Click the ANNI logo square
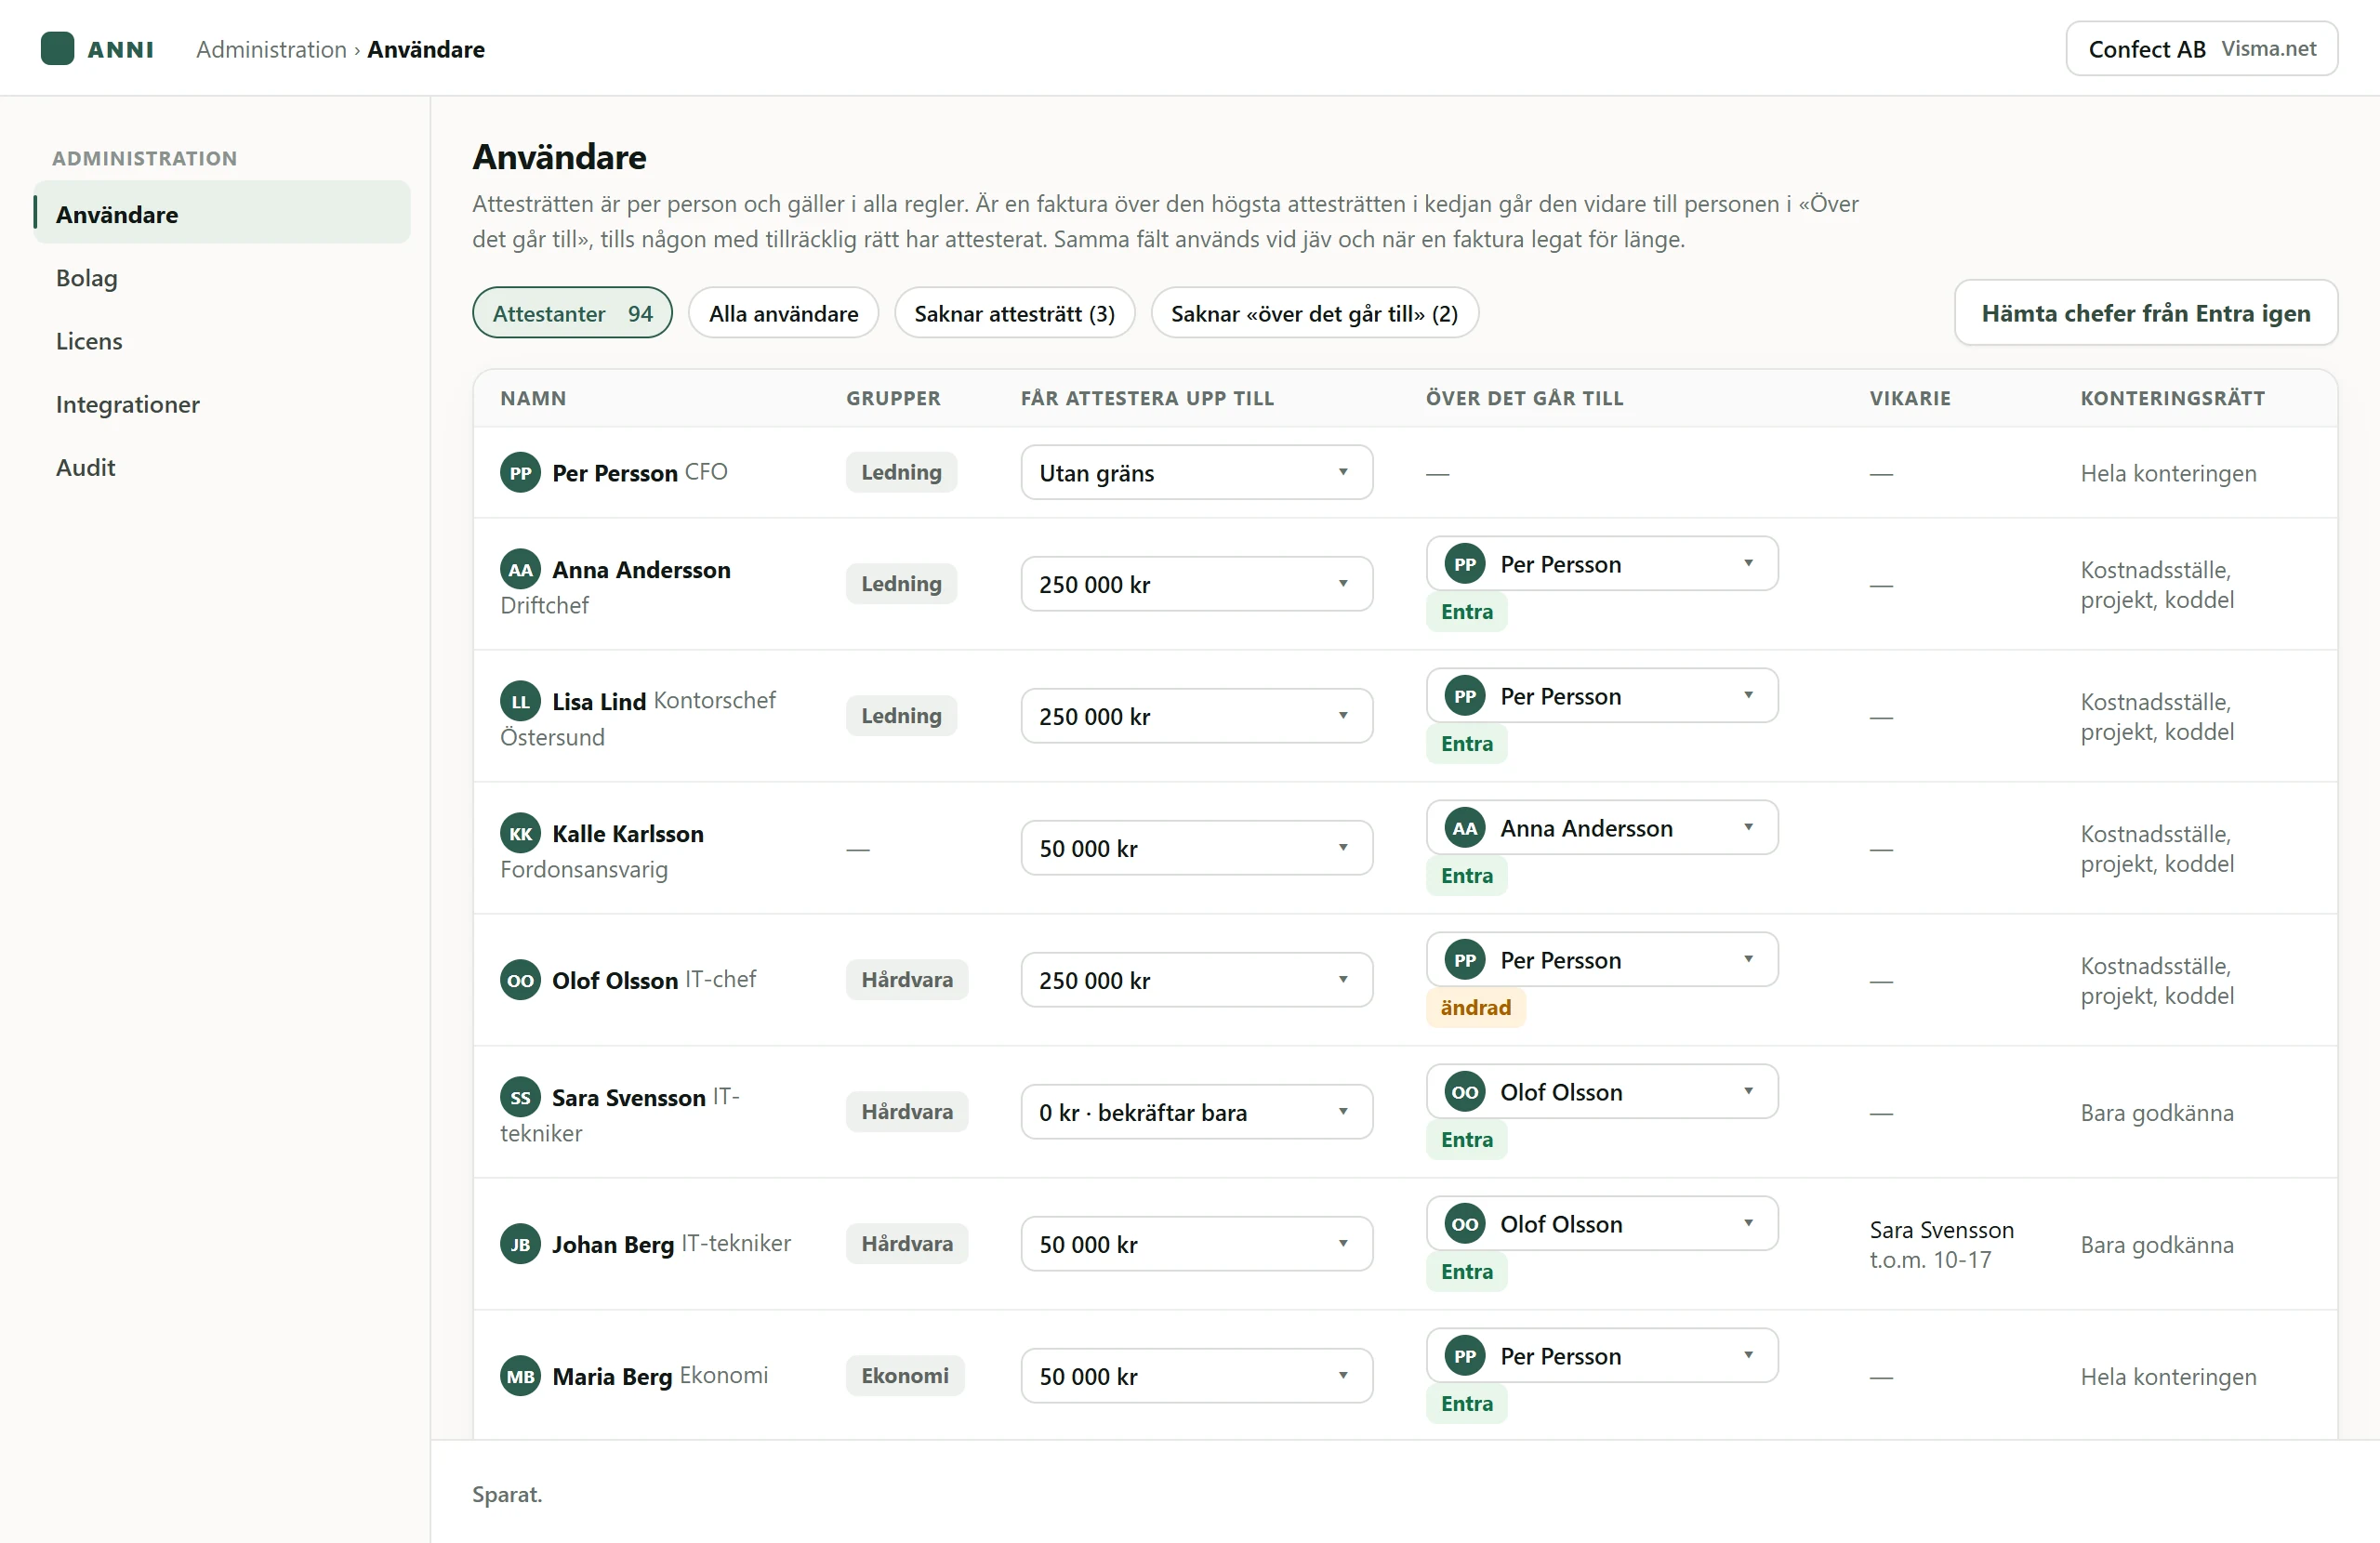The image size is (2380, 1543). point(57,48)
